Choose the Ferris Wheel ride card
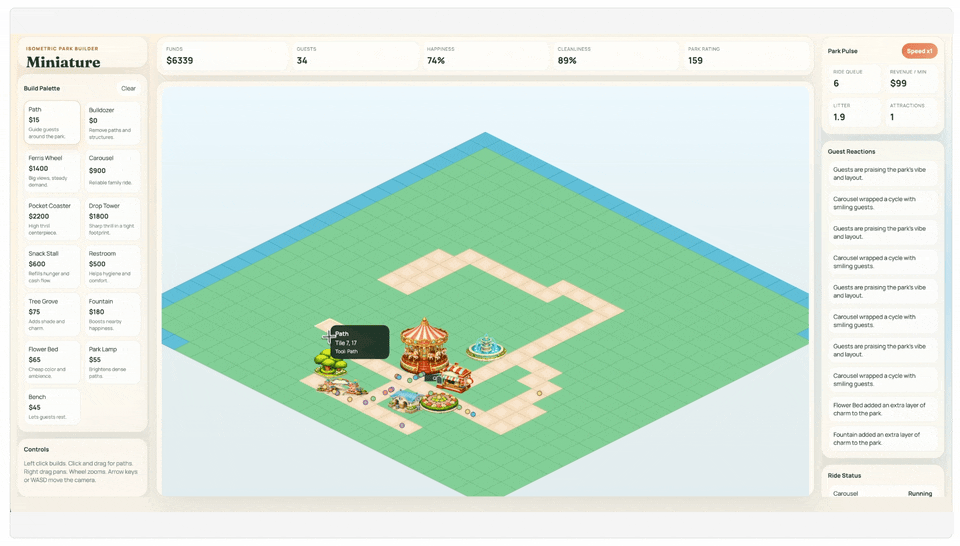This screenshot has height=546, width=960. pos(52,171)
